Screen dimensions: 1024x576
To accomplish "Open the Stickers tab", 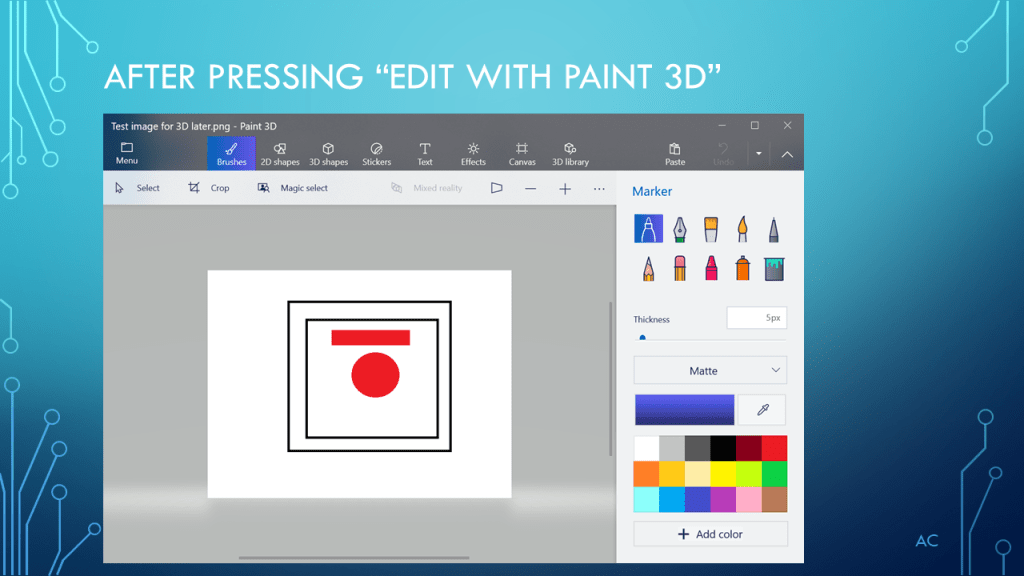I will point(376,153).
